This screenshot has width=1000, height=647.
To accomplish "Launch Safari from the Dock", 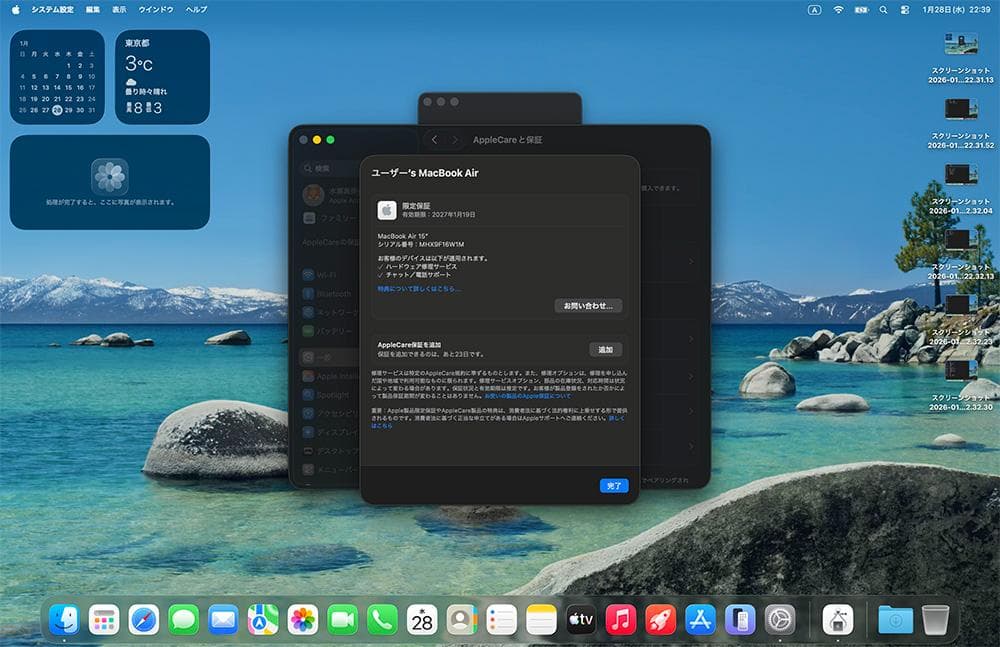I will (143, 620).
